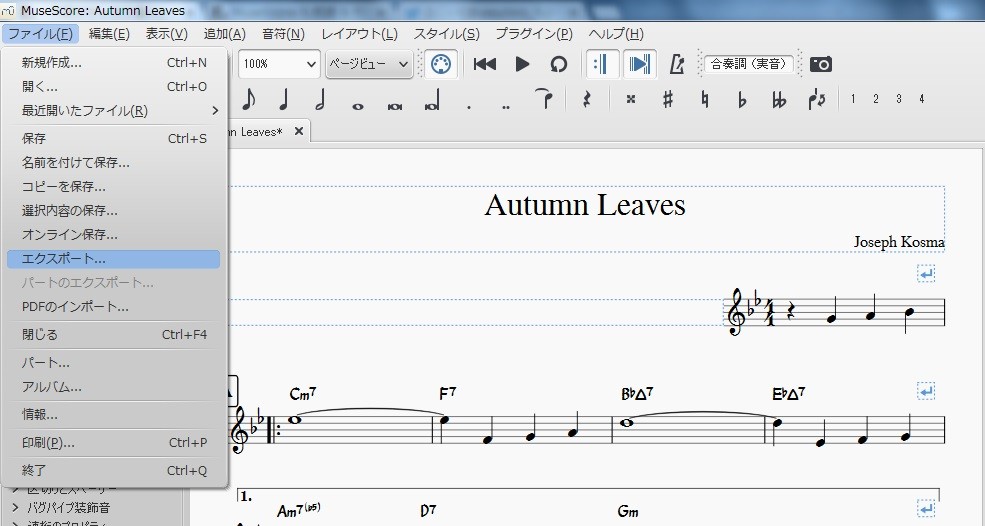Toggle pan score during playback
Image resolution: width=985 pixels, height=526 pixels.
tap(639, 64)
